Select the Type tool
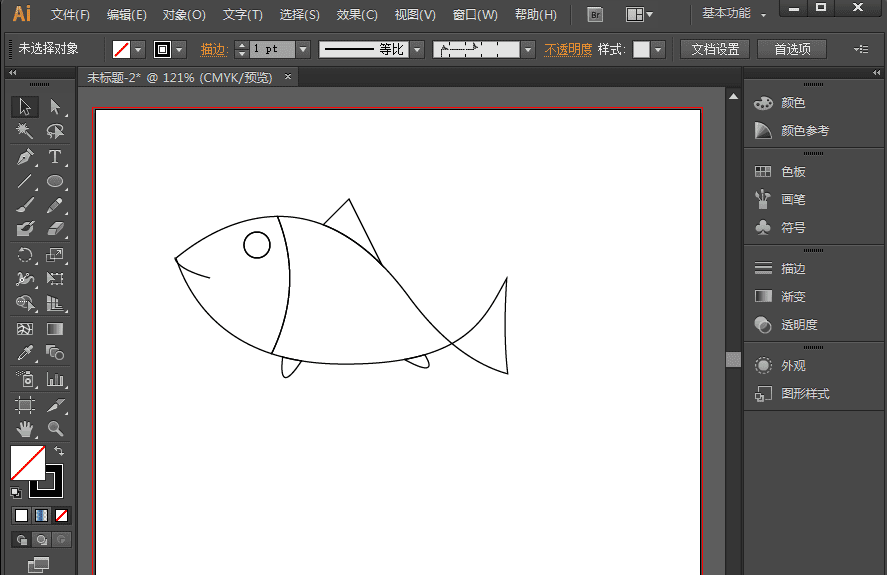Viewport: 887px width, 575px height. (55, 157)
